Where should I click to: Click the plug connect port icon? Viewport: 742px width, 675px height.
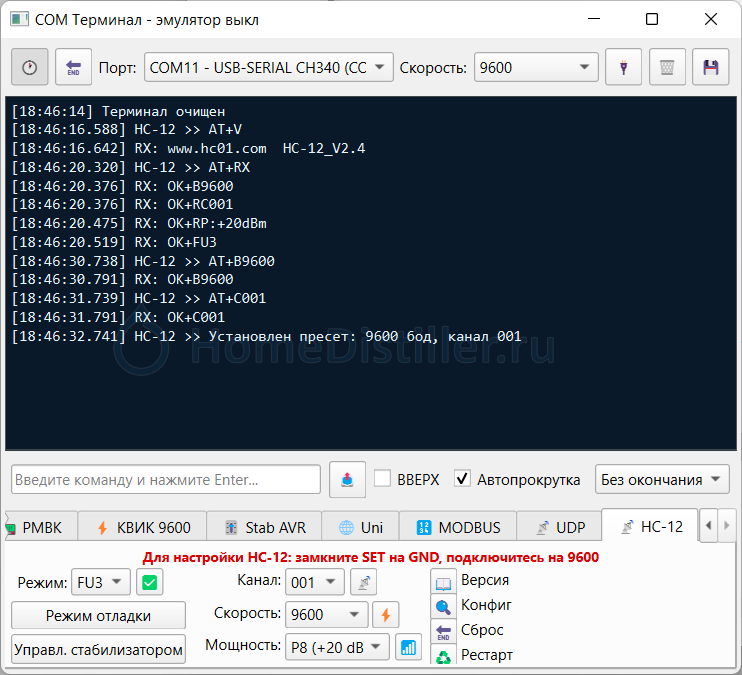point(623,68)
